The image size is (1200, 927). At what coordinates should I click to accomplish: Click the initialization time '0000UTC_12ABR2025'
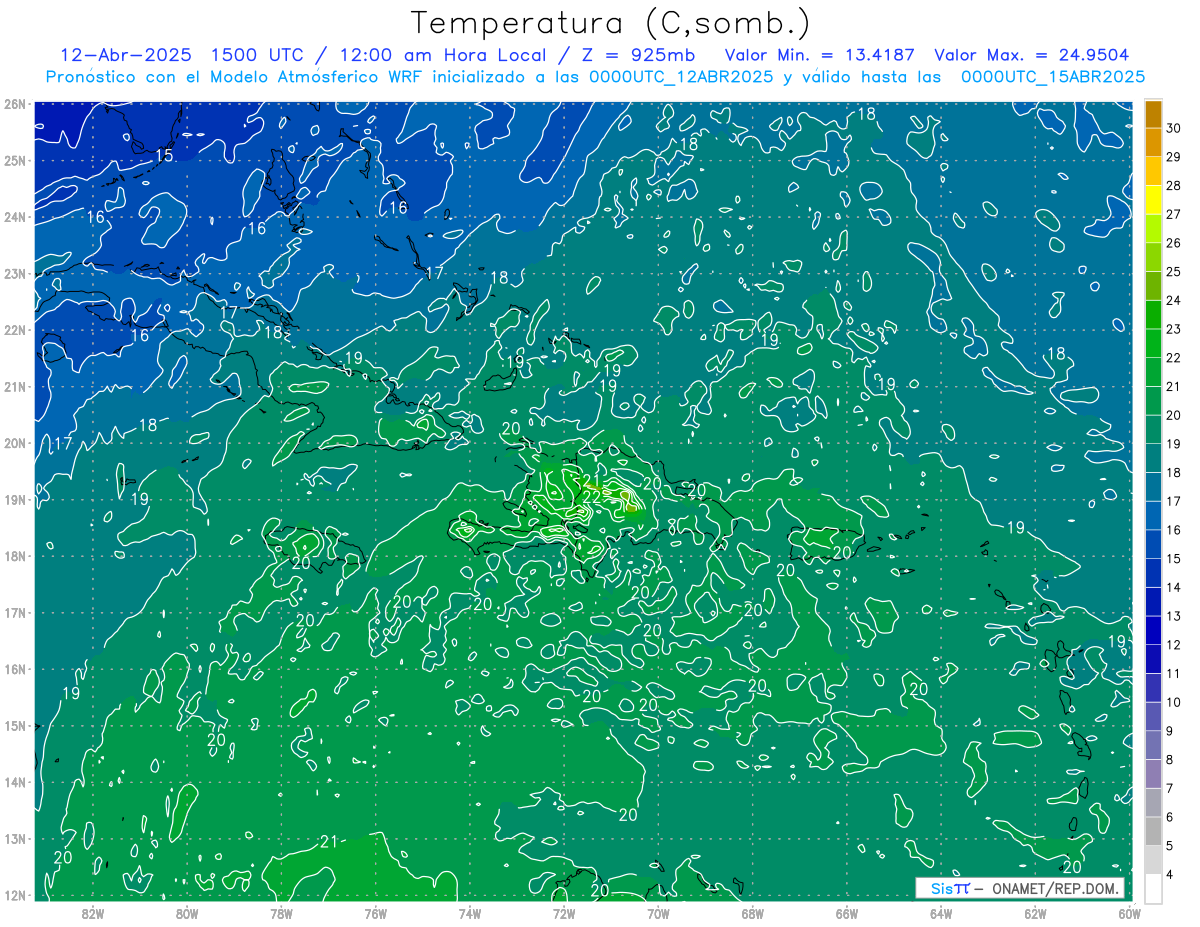point(682,77)
